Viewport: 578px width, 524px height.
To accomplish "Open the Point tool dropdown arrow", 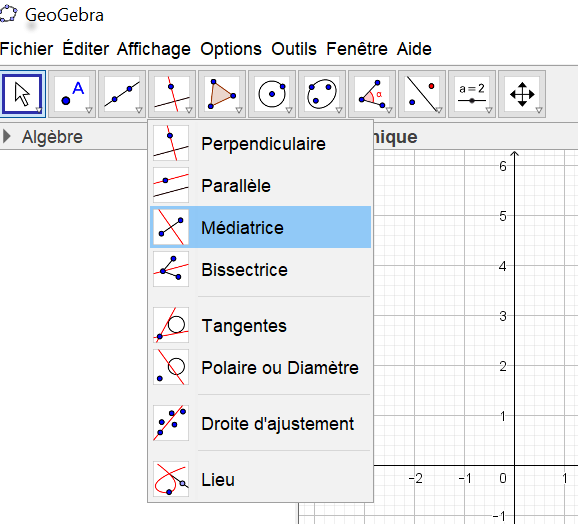I will click(x=89, y=110).
